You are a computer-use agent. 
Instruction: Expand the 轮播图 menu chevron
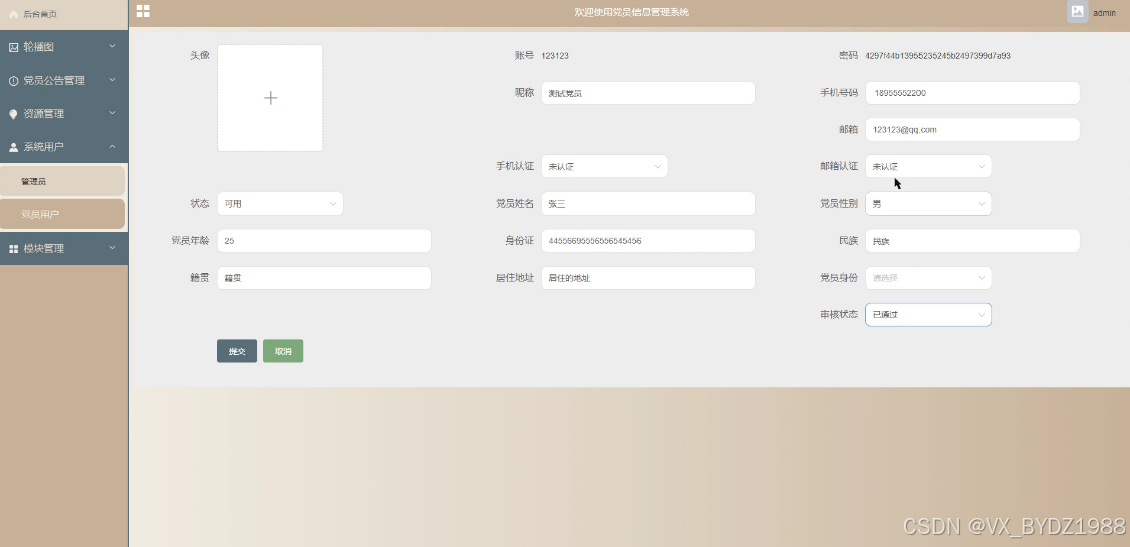[112, 47]
